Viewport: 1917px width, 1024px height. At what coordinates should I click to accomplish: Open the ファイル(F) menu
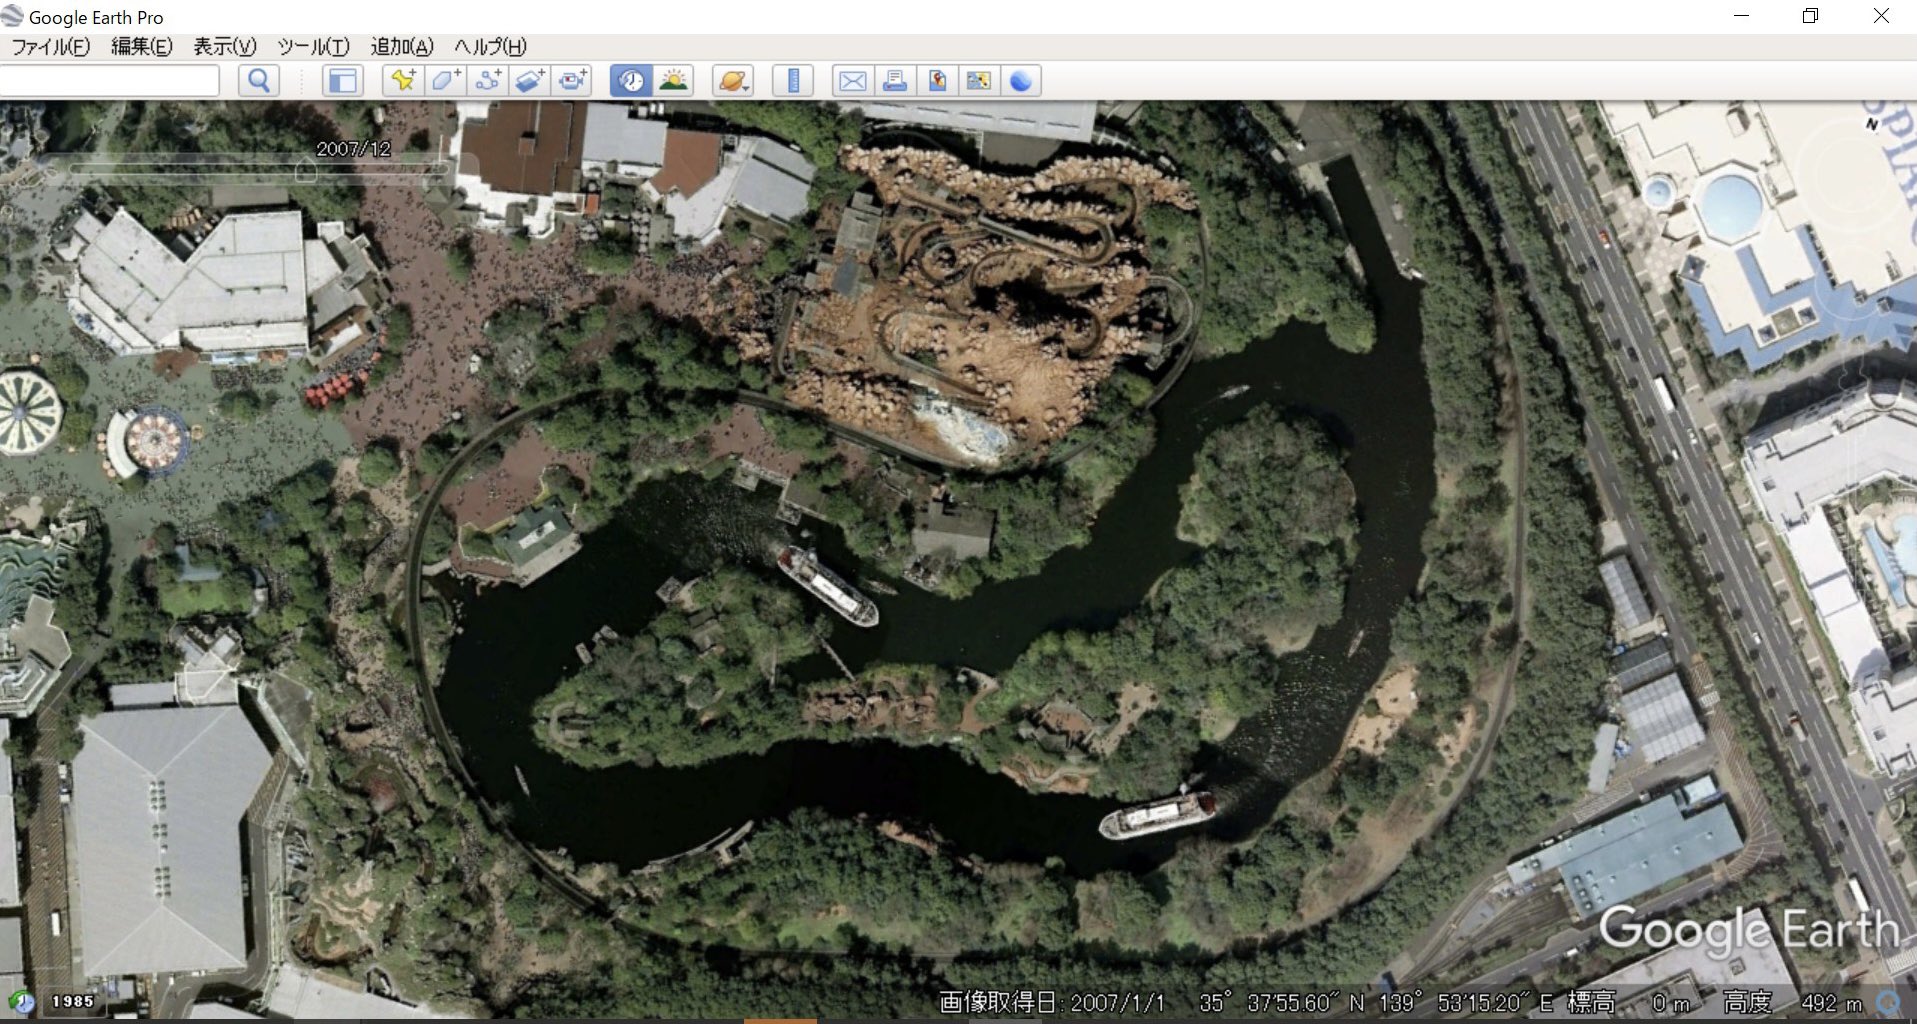[50, 47]
